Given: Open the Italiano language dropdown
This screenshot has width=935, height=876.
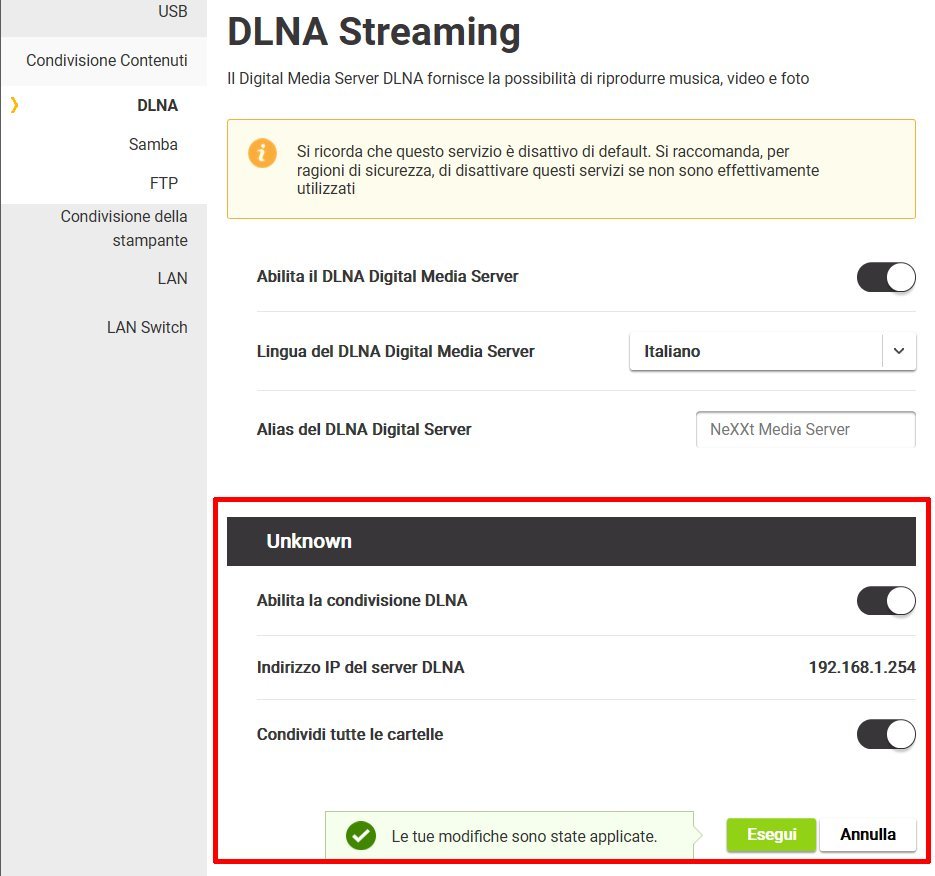Looking at the screenshot, I should point(772,351).
